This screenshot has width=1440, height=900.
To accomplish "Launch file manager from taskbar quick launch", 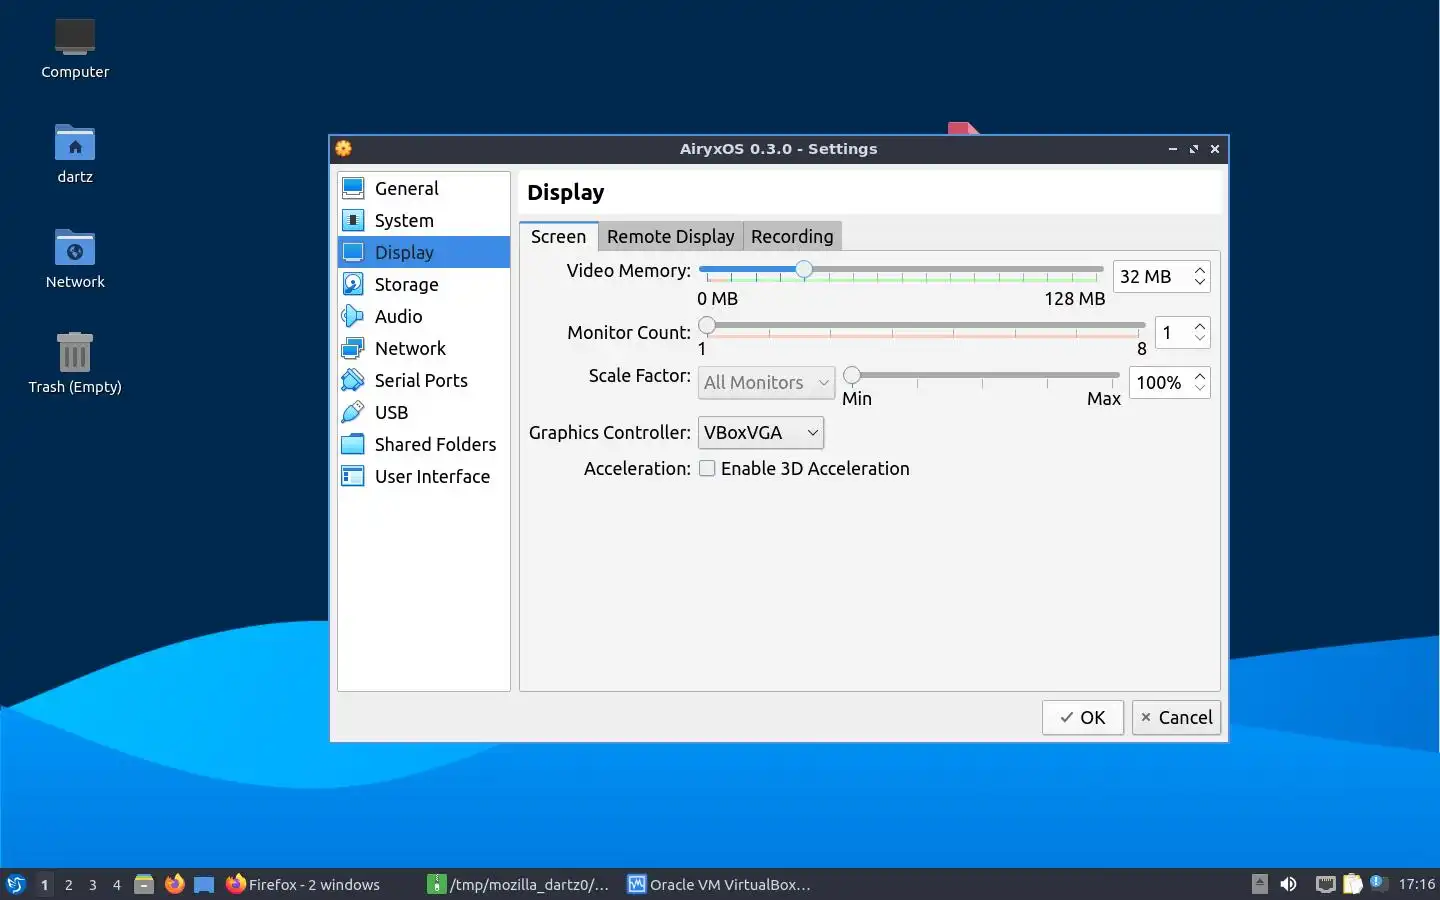I will click(144, 884).
